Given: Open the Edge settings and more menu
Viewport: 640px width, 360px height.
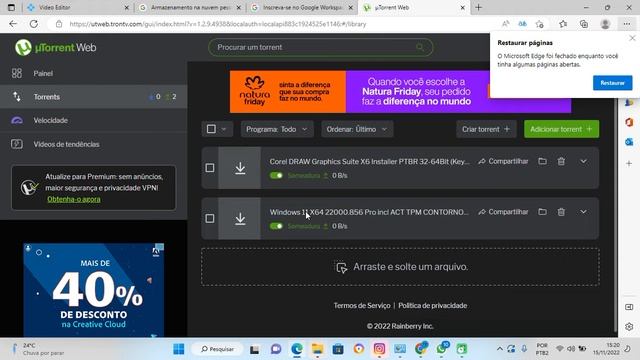Looking at the screenshot, I should pos(627,24).
